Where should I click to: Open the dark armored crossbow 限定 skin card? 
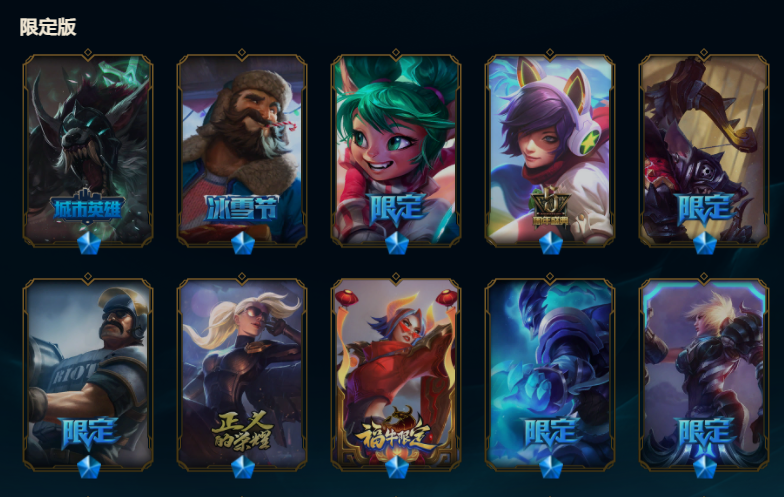pos(704,150)
